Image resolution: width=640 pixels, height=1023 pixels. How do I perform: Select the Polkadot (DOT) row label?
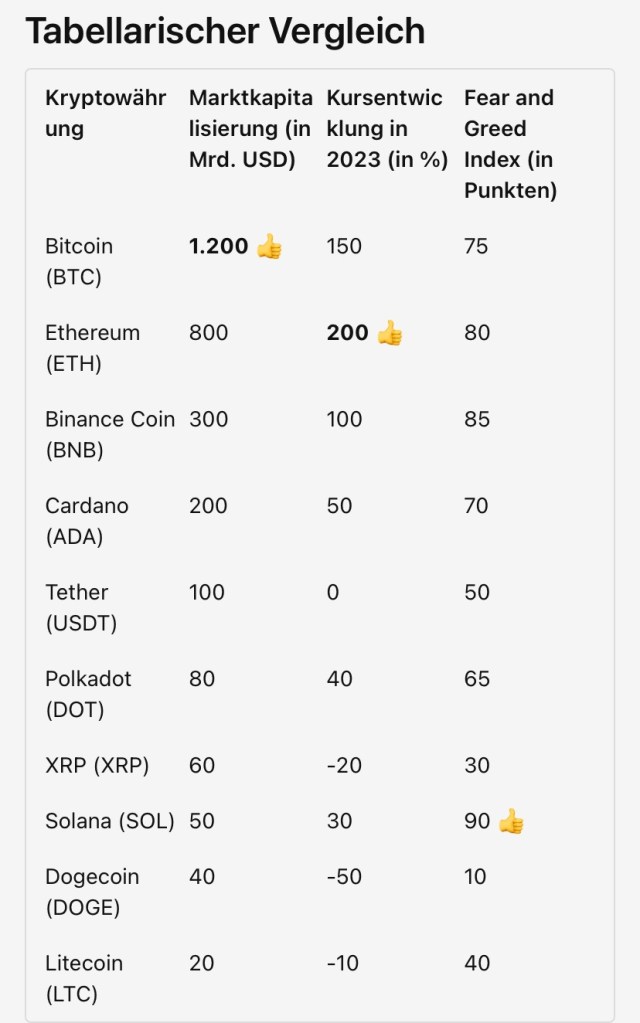point(89,694)
